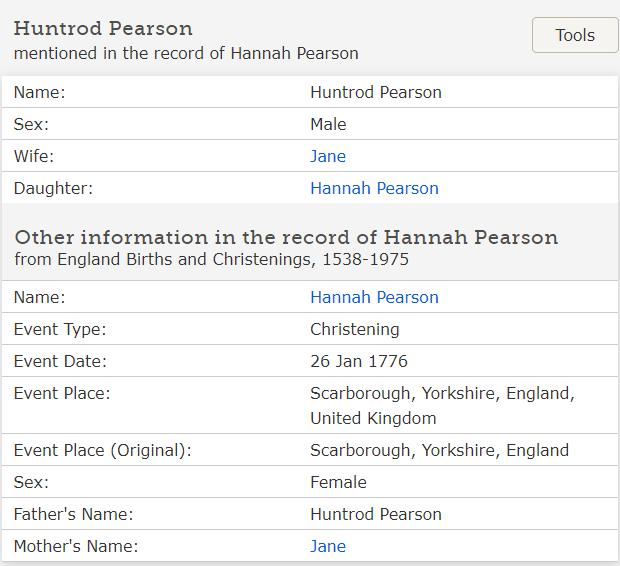Click the Daughter field label

pyautogui.click(x=53, y=188)
